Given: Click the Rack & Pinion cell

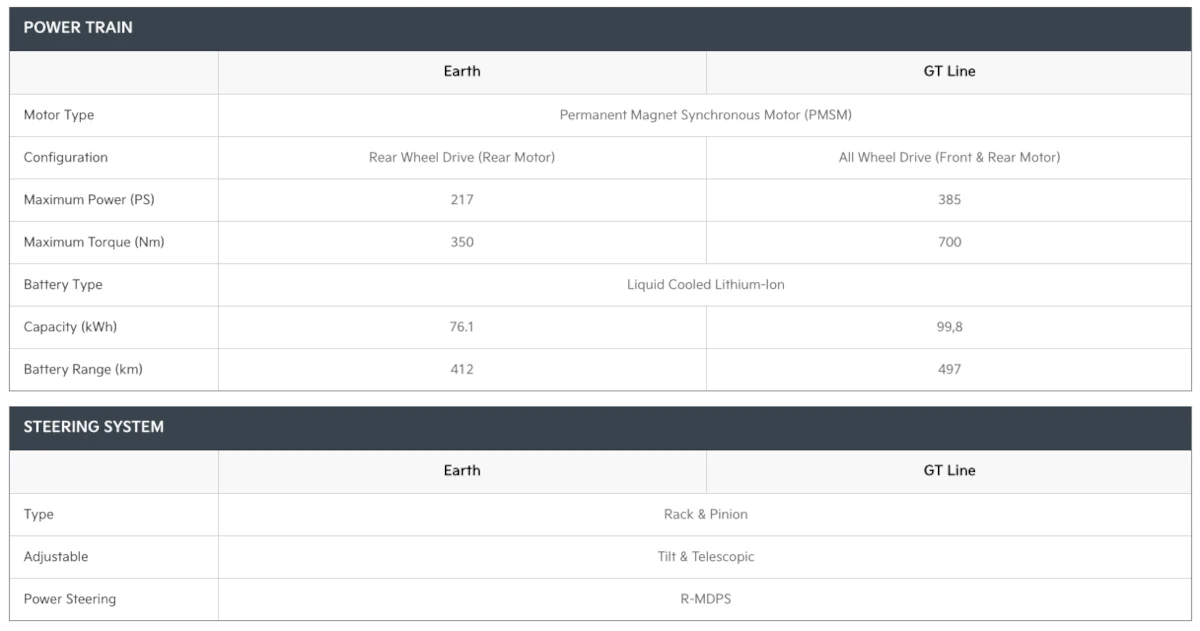Looking at the screenshot, I should 705,514.
